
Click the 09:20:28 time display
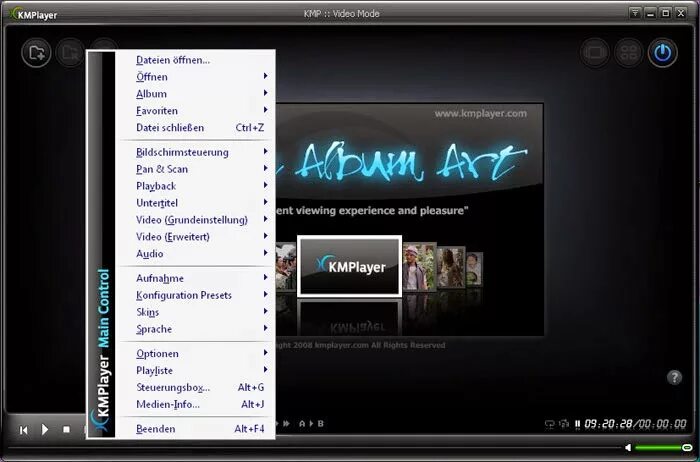[609, 424]
